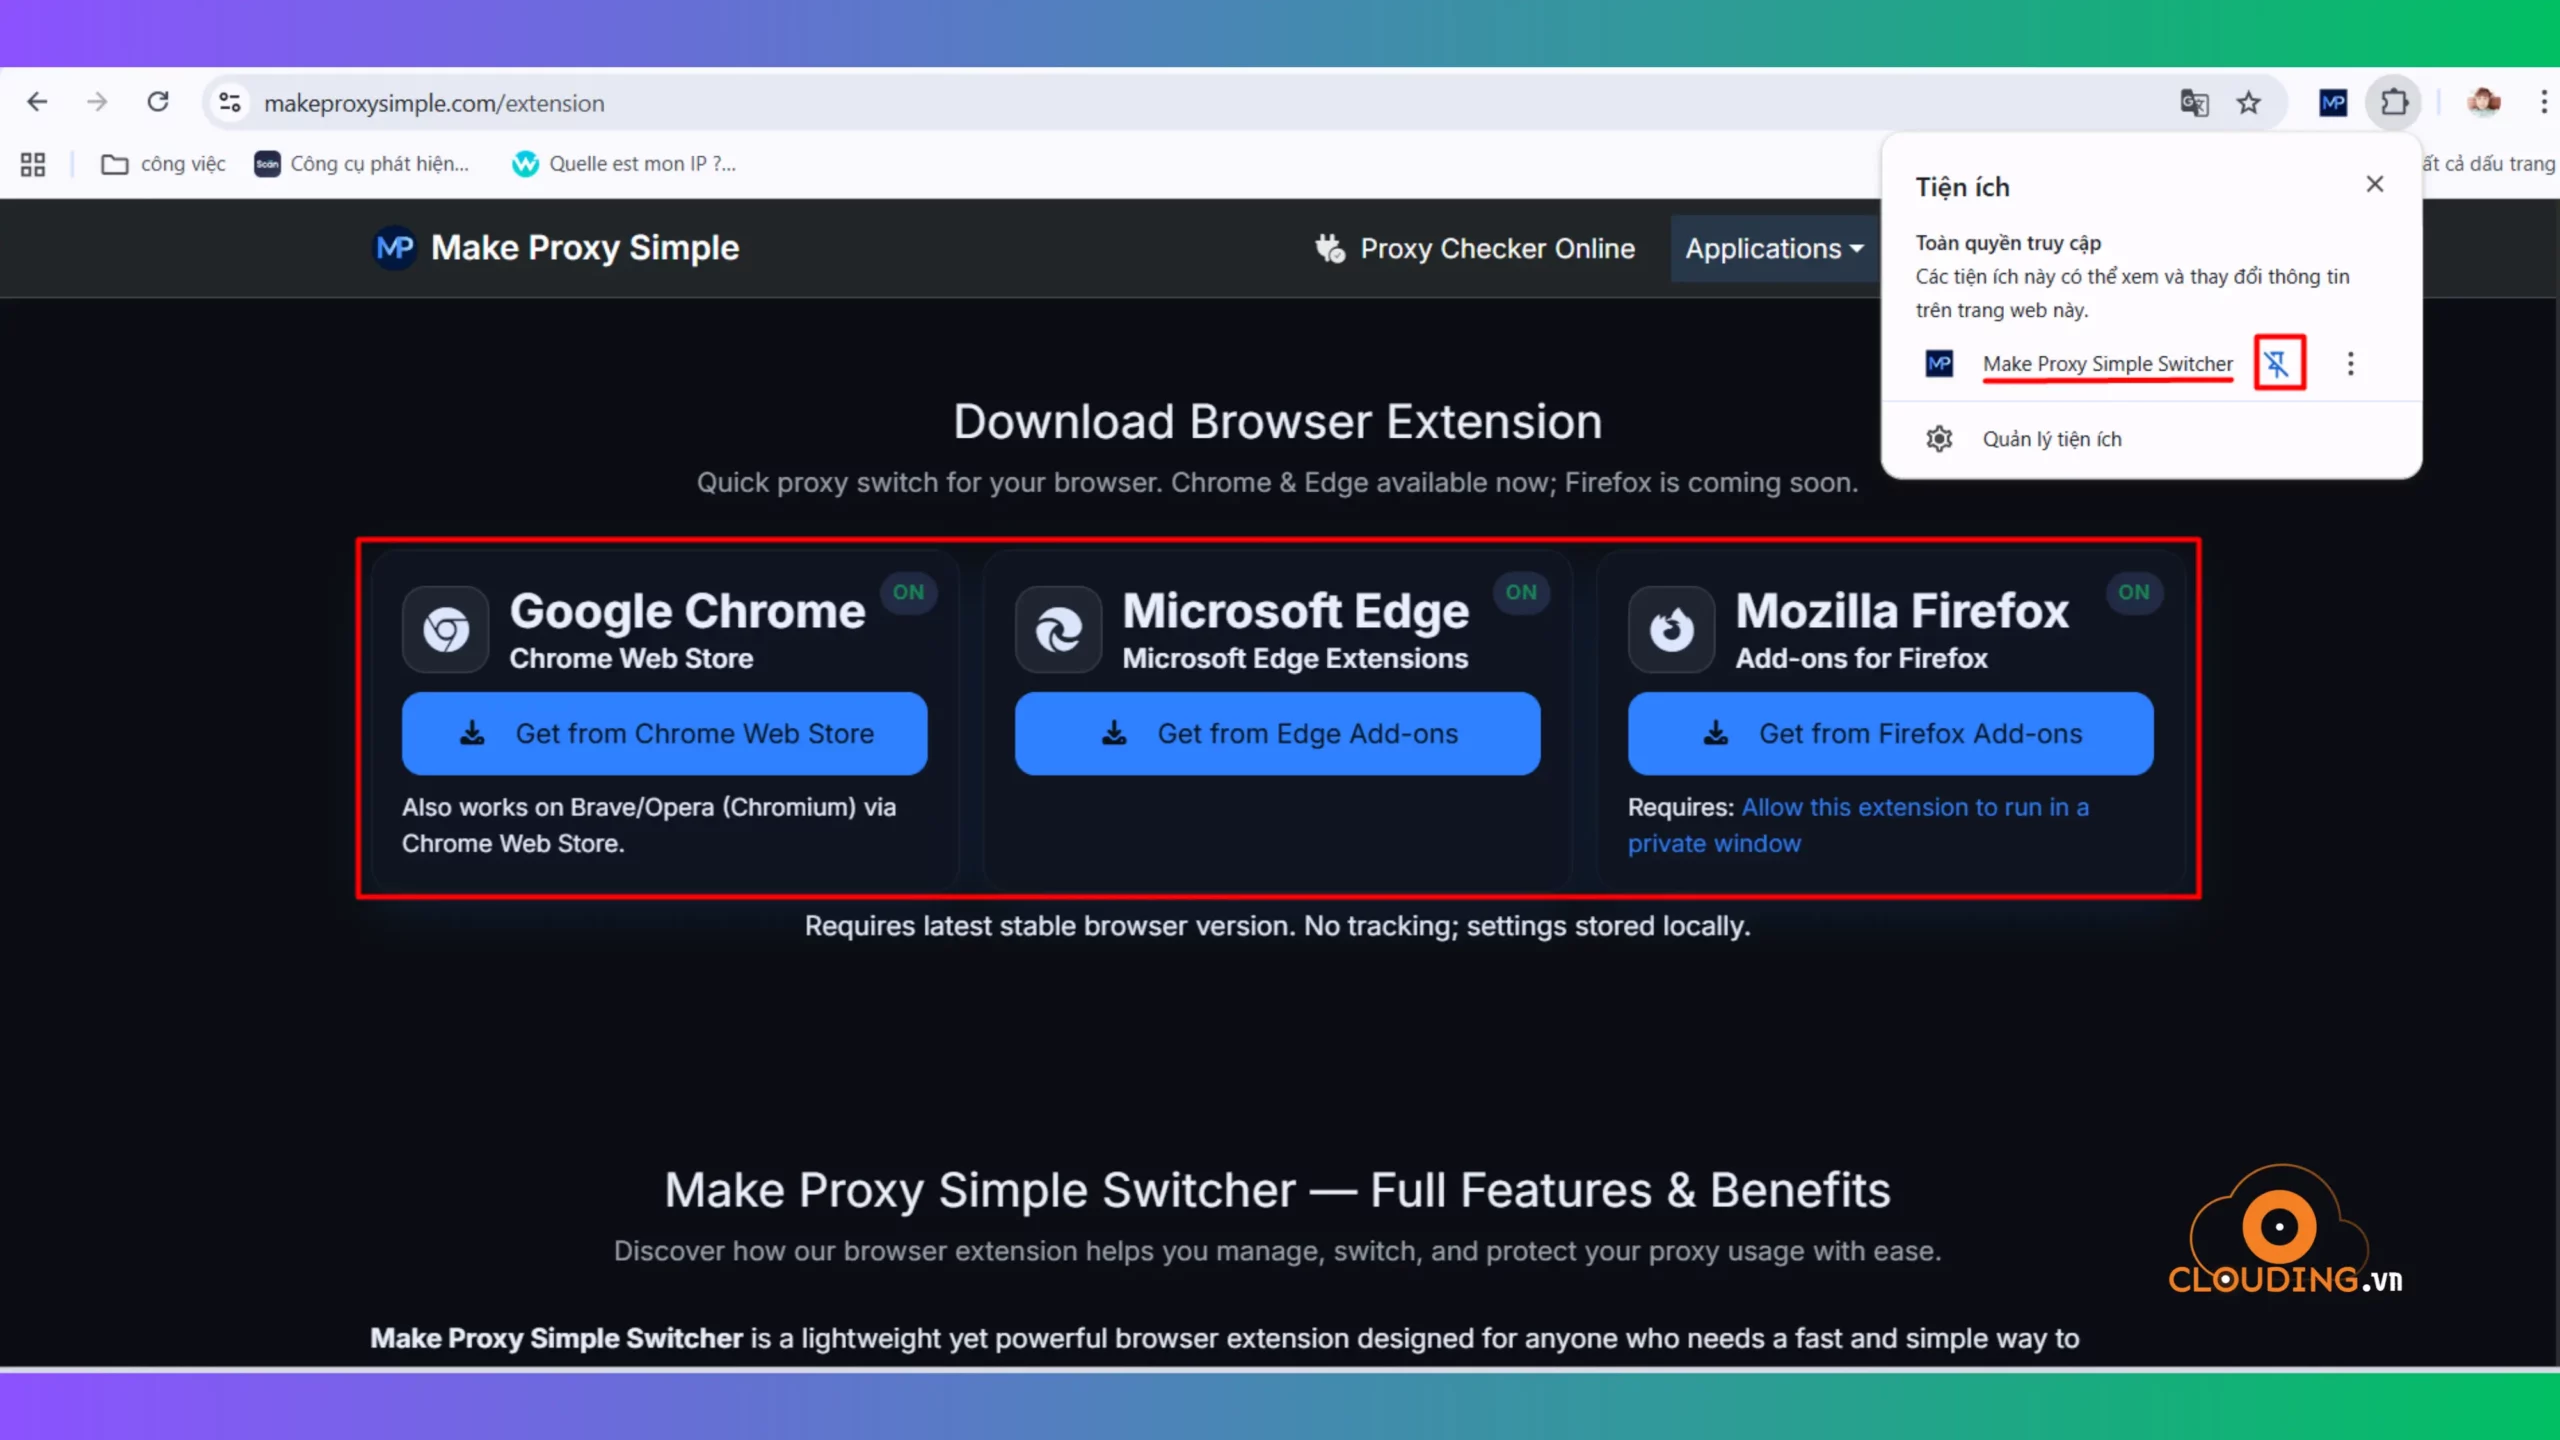This screenshot has height=1440, width=2560.
Task: Click the Google Translate icon
Action: pos(2194,102)
